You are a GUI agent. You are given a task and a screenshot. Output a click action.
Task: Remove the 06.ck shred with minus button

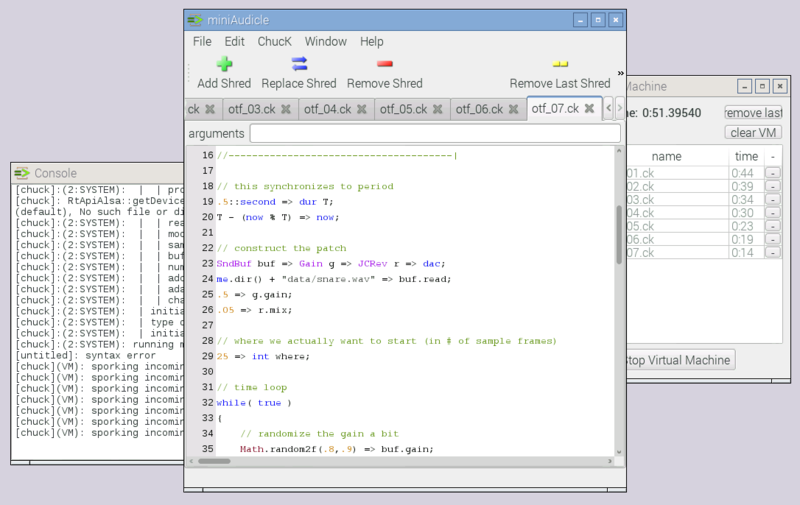pos(772,239)
